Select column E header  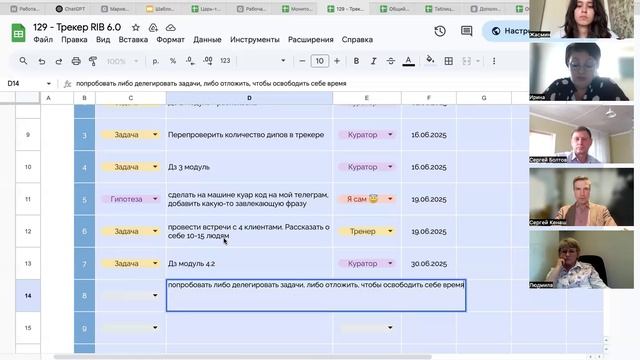[x=367, y=98]
